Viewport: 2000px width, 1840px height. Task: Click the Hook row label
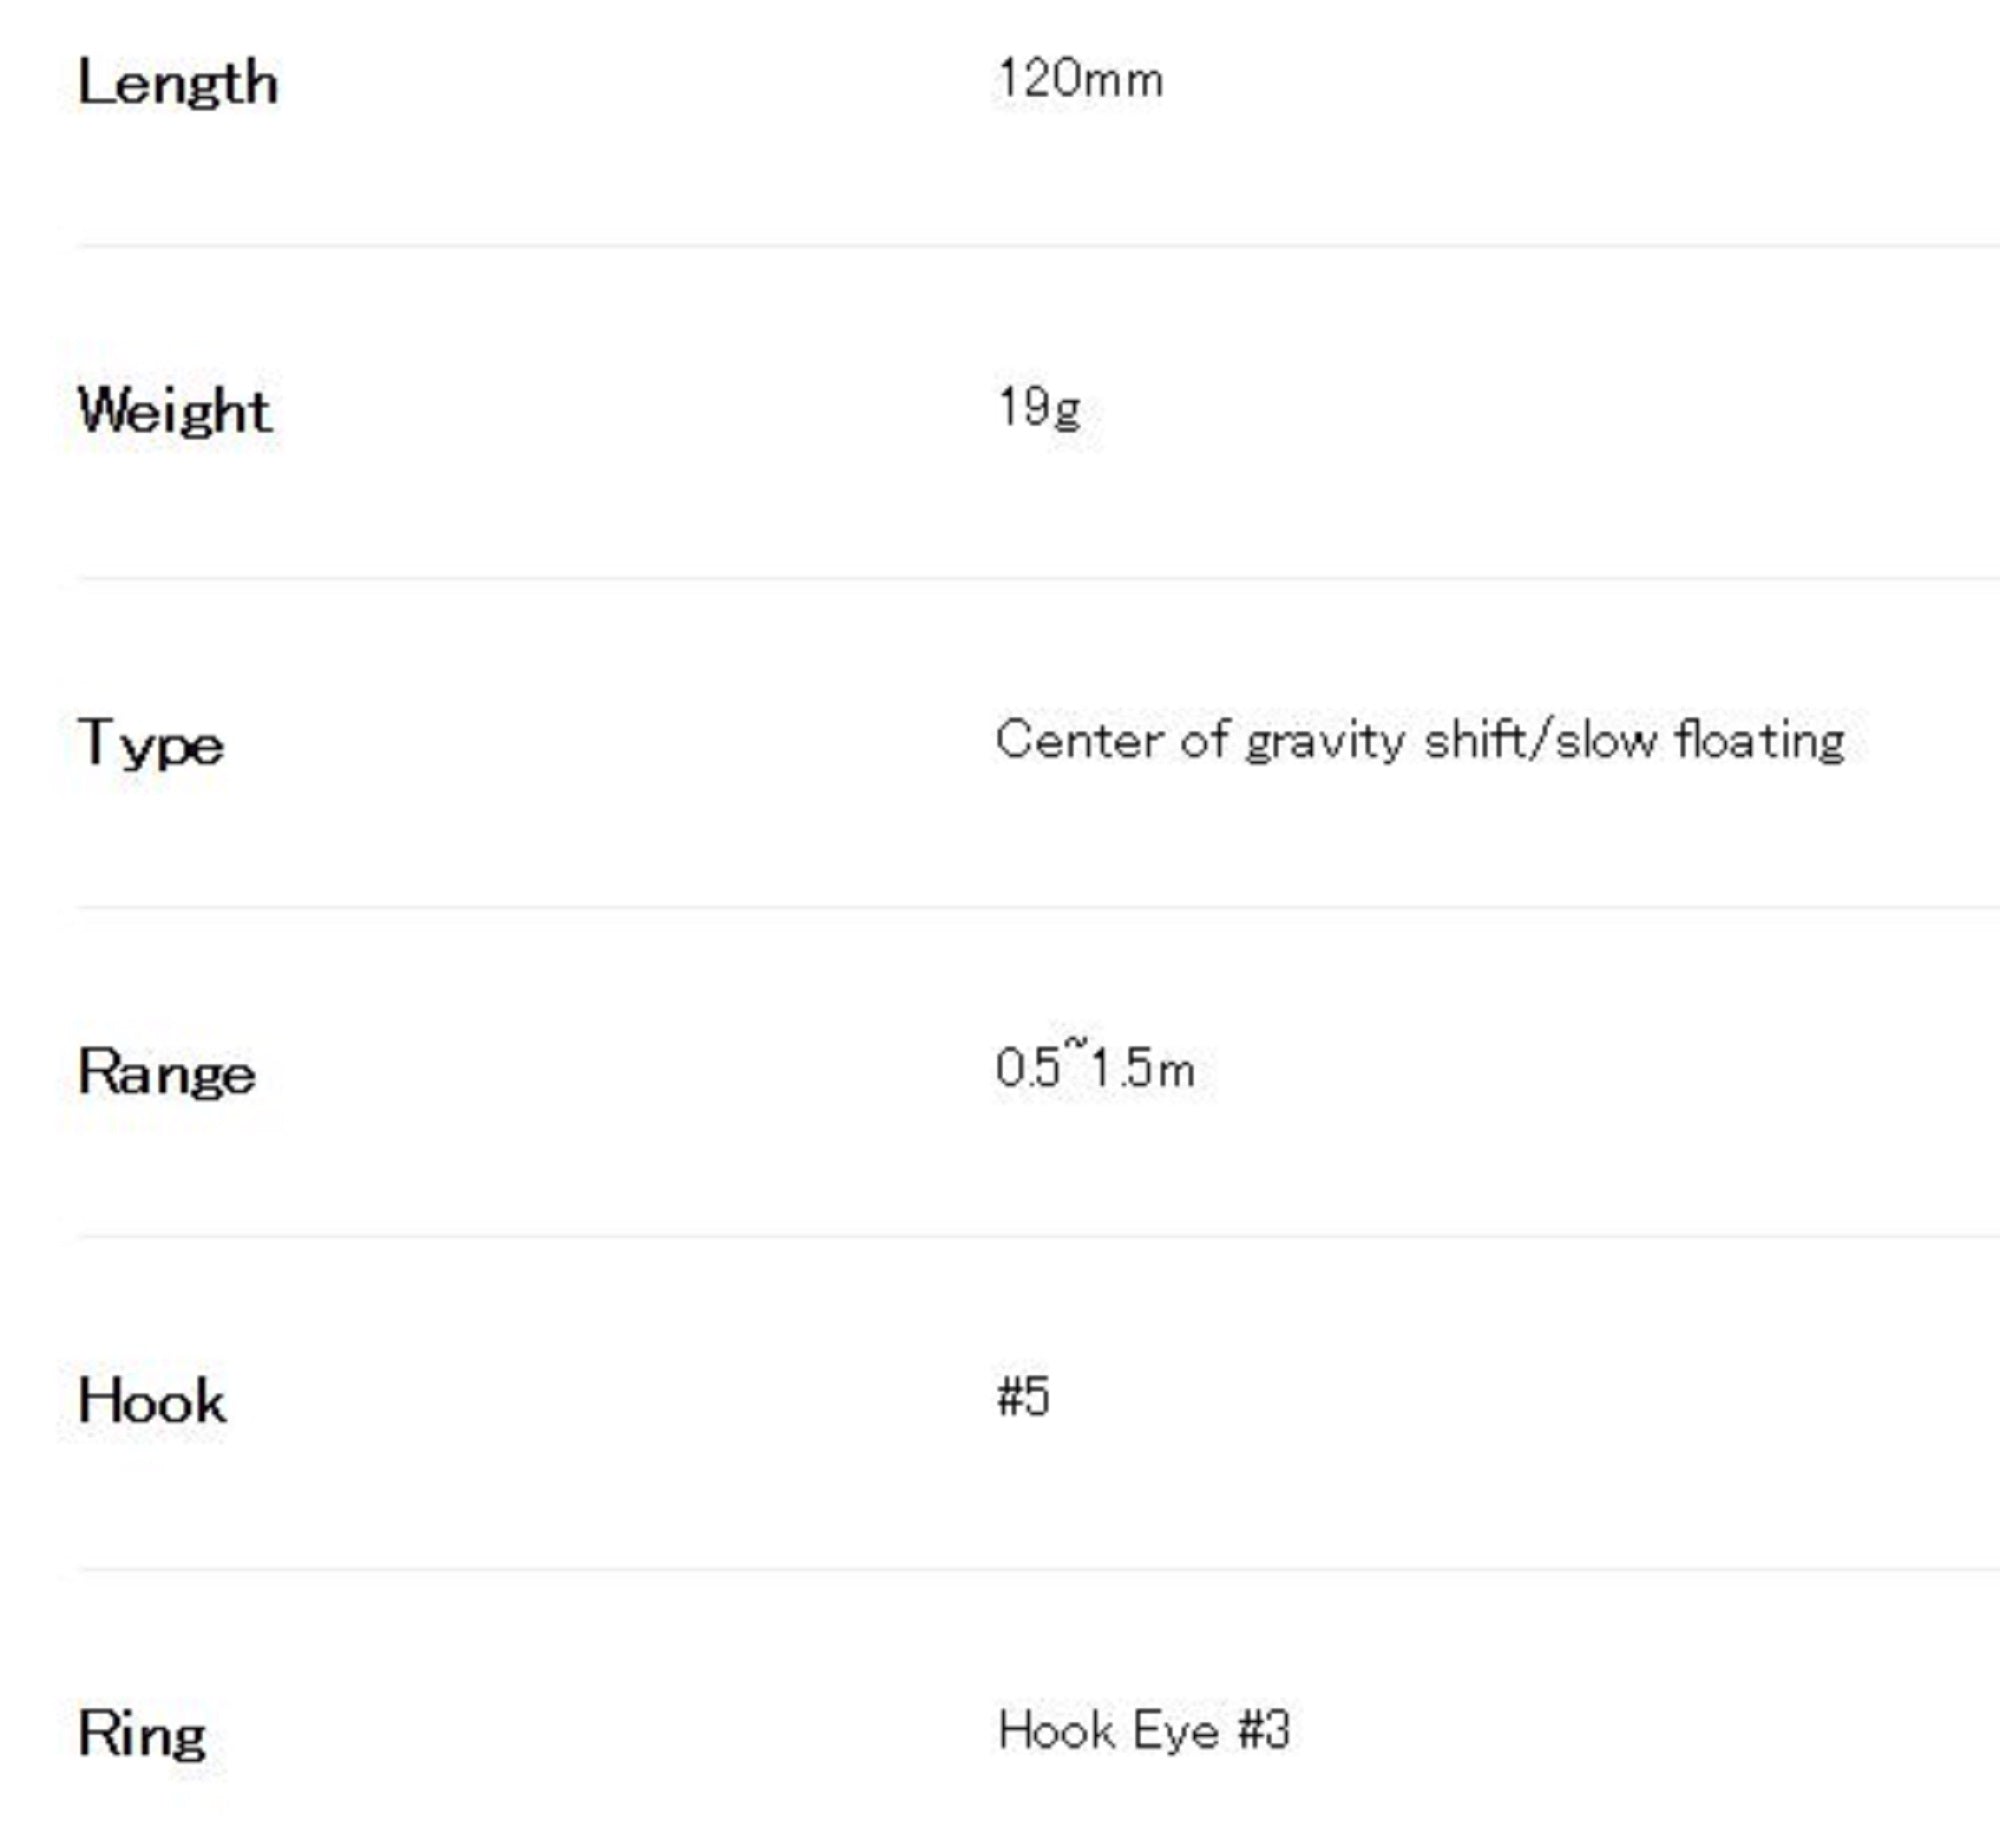(152, 1401)
